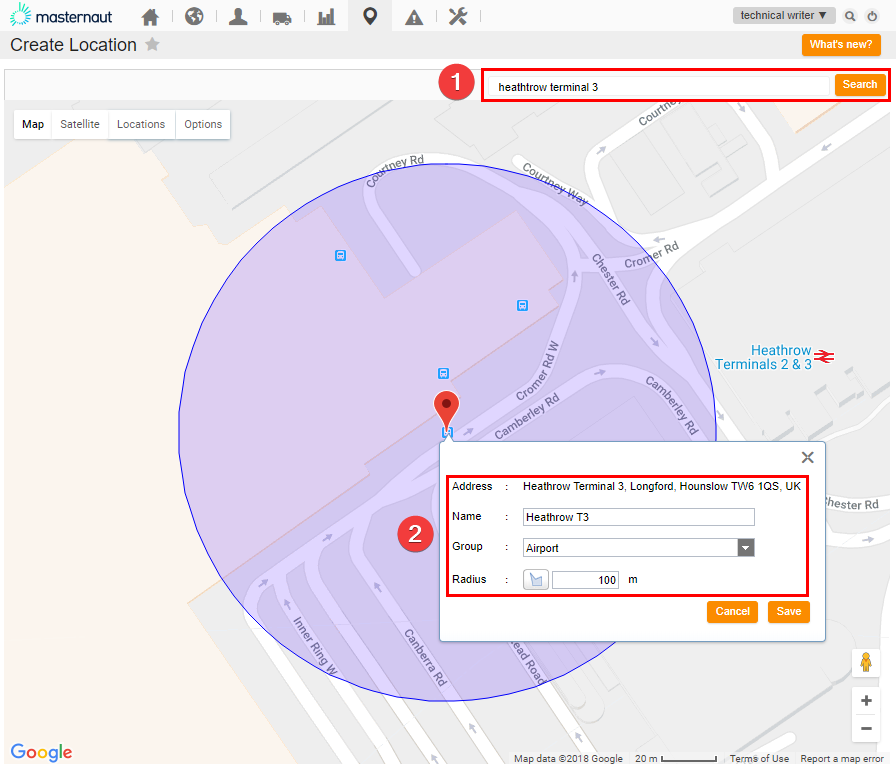Click the power logout icon
Viewport: 896px width, 764px height.
[x=872, y=16]
